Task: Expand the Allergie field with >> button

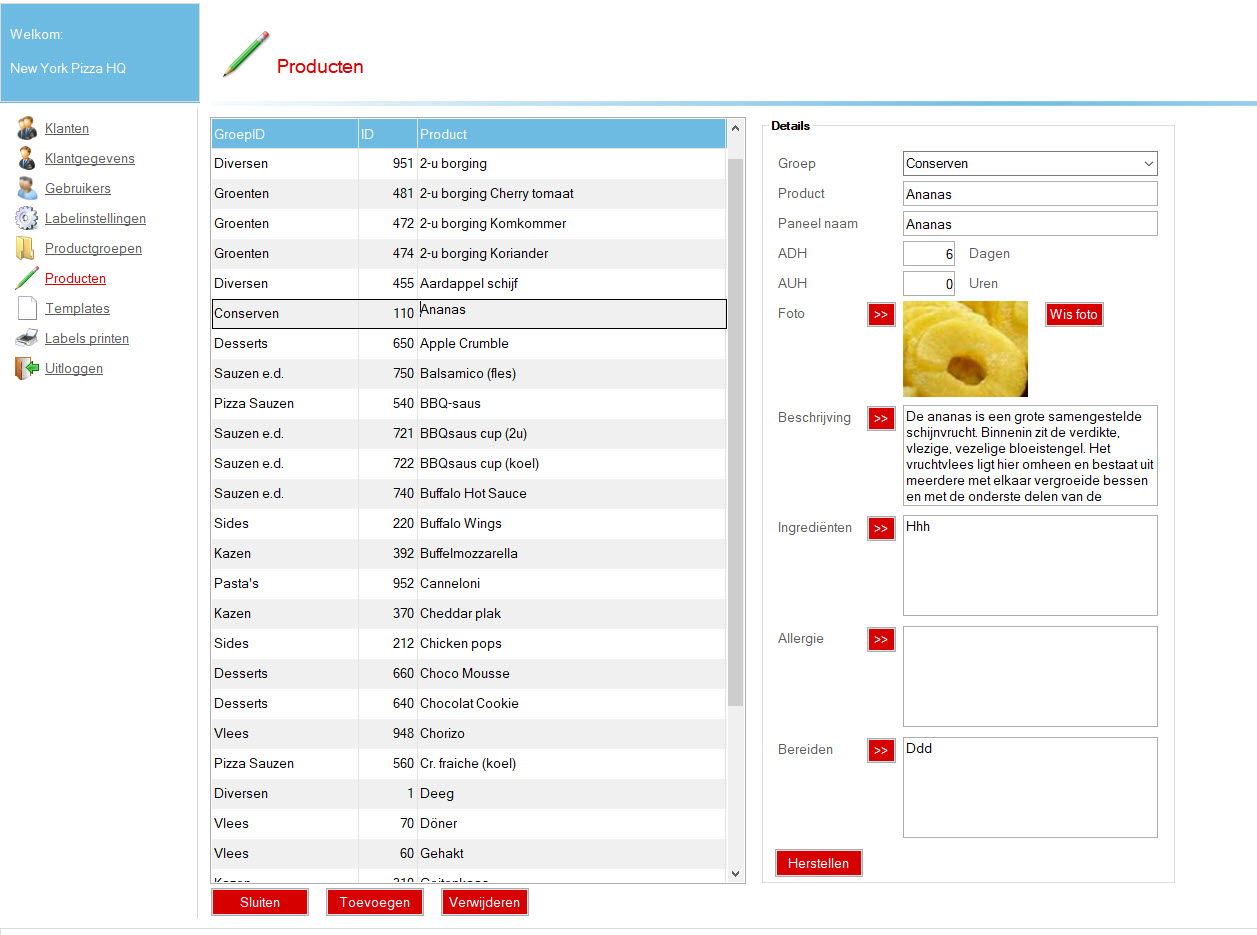Action: (x=881, y=639)
